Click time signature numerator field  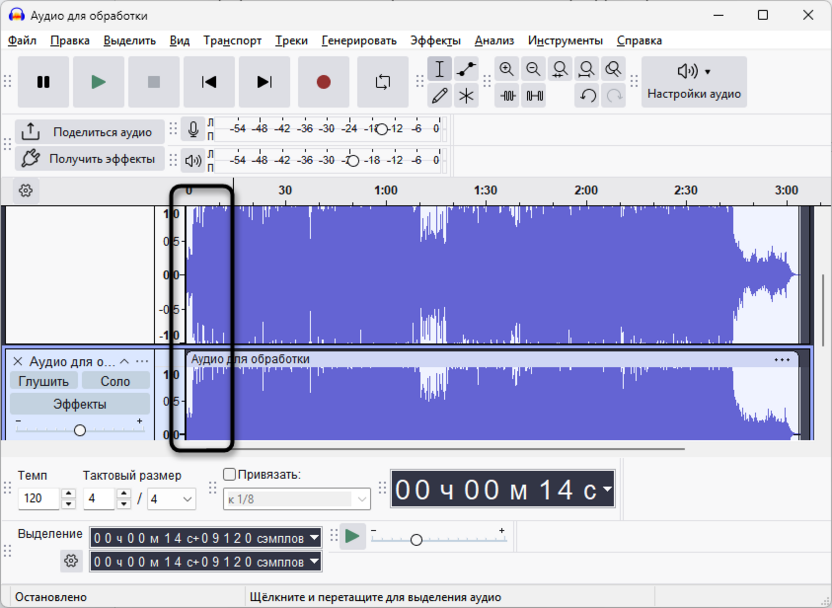pyautogui.click(x=99, y=499)
